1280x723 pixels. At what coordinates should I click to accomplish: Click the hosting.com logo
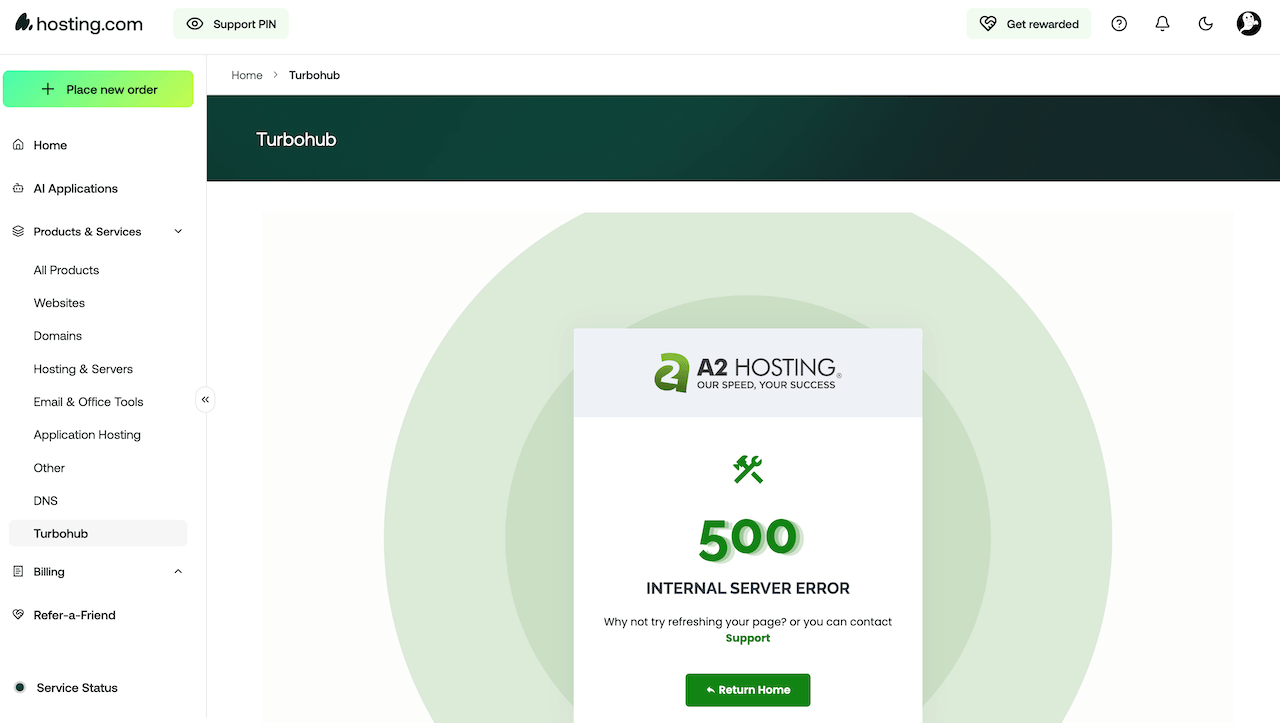pyautogui.click(x=78, y=23)
